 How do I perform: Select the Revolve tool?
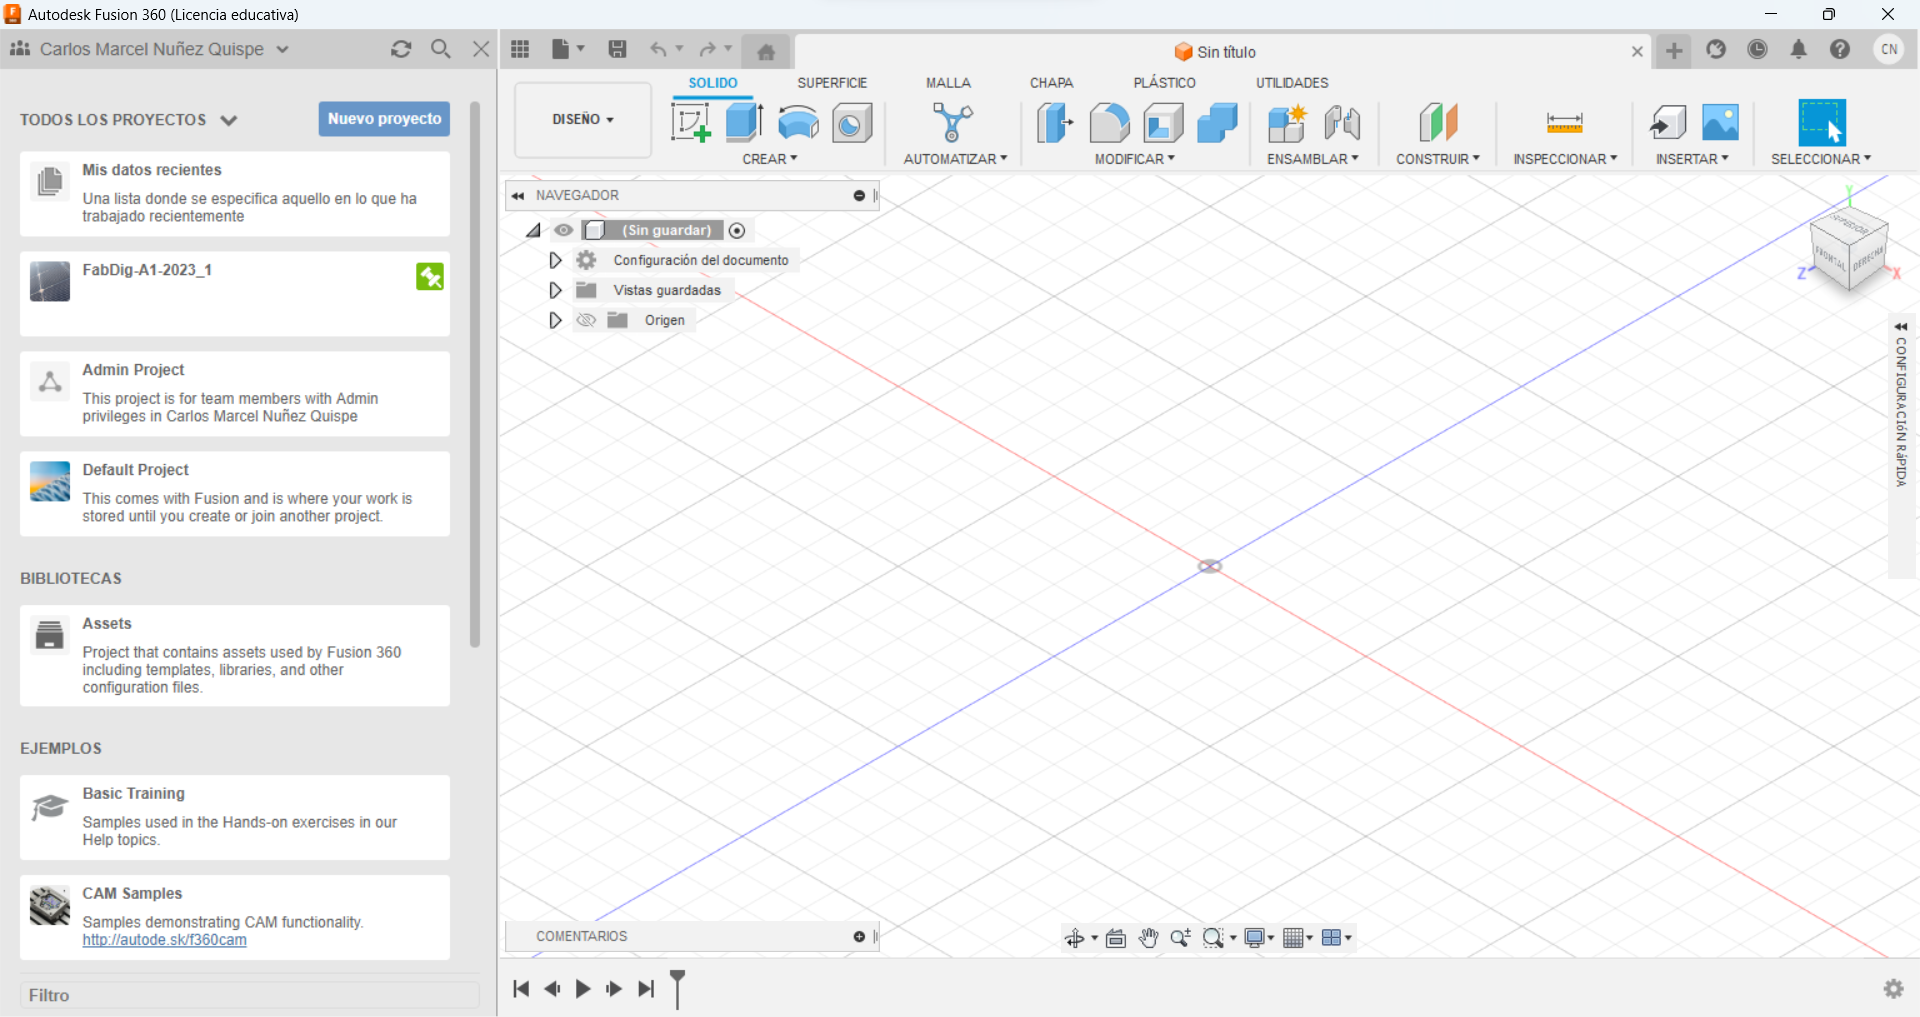click(x=798, y=123)
